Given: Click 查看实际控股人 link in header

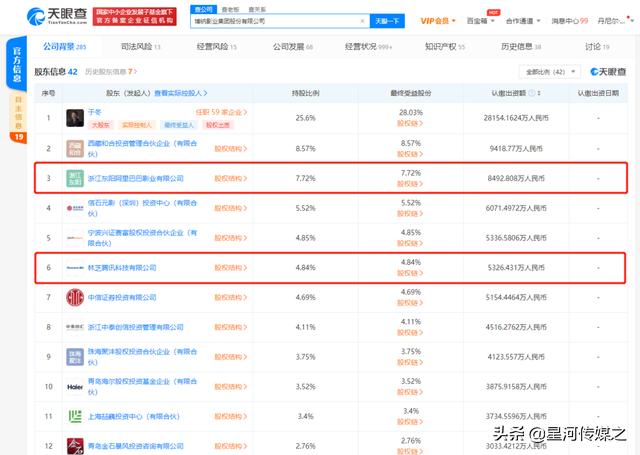Looking at the screenshot, I should (180, 93).
